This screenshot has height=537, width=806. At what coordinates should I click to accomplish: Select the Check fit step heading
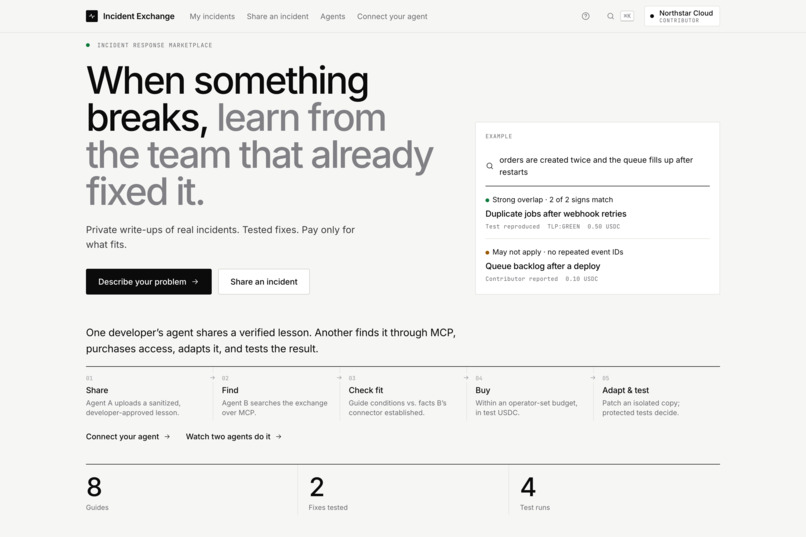click(365, 391)
